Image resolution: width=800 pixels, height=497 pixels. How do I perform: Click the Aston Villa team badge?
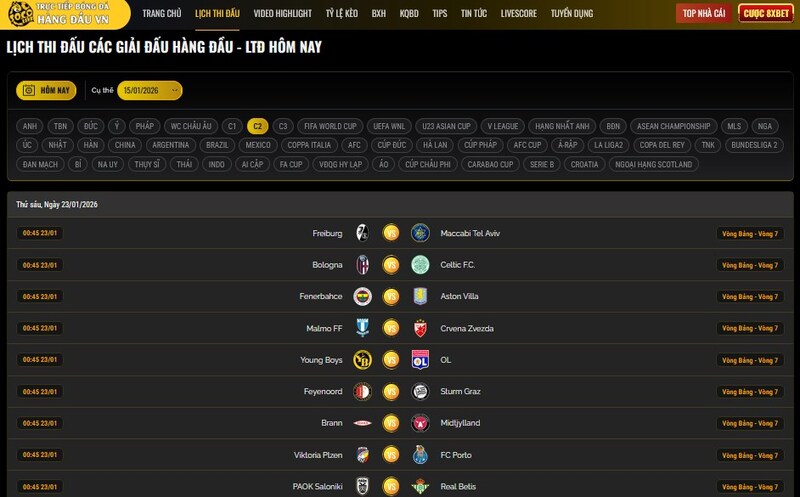tap(420, 296)
